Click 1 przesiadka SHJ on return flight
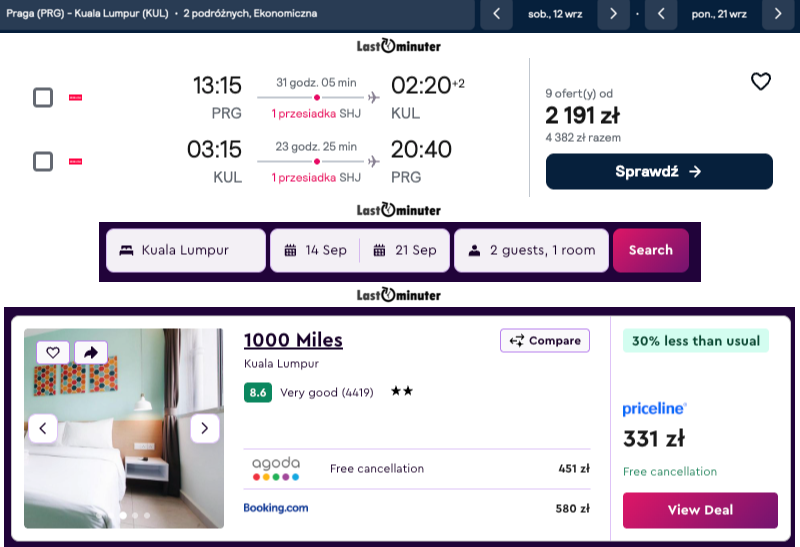The width and height of the screenshot is (800, 547). pos(316,178)
